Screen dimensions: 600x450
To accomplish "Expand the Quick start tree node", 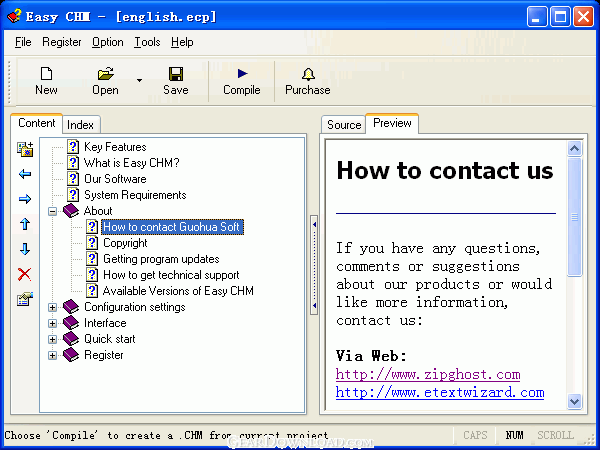I will pos(52,339).
